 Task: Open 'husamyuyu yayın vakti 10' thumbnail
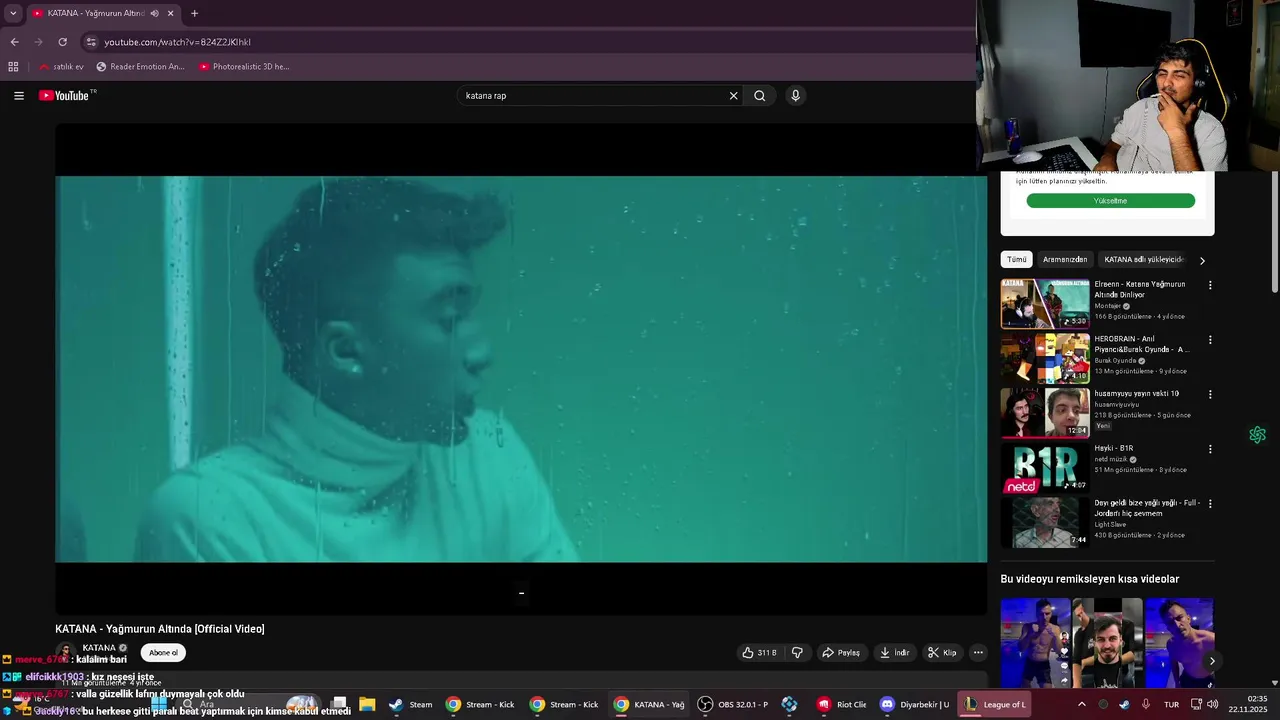coord(1045,413)
